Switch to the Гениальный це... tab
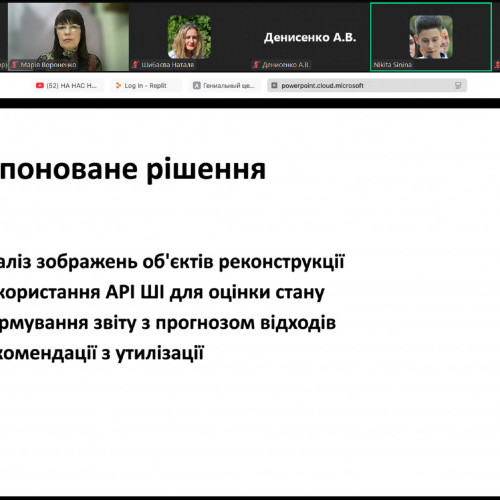500x500 pixels. click(225, 86)
